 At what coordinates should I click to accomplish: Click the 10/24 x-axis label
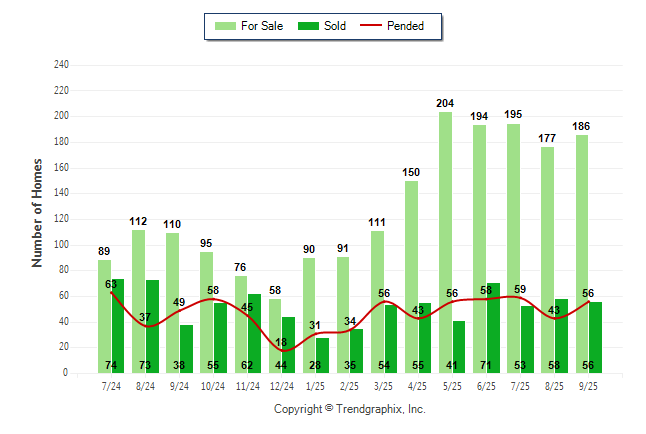point(213,385)
